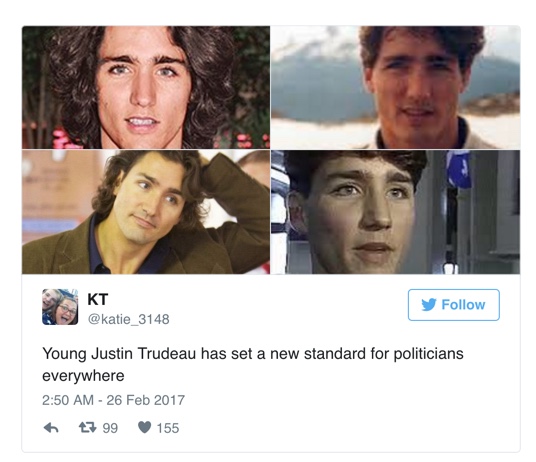Open the @katie_3148 handle link
536x462 pixels.
pos(129,319)
